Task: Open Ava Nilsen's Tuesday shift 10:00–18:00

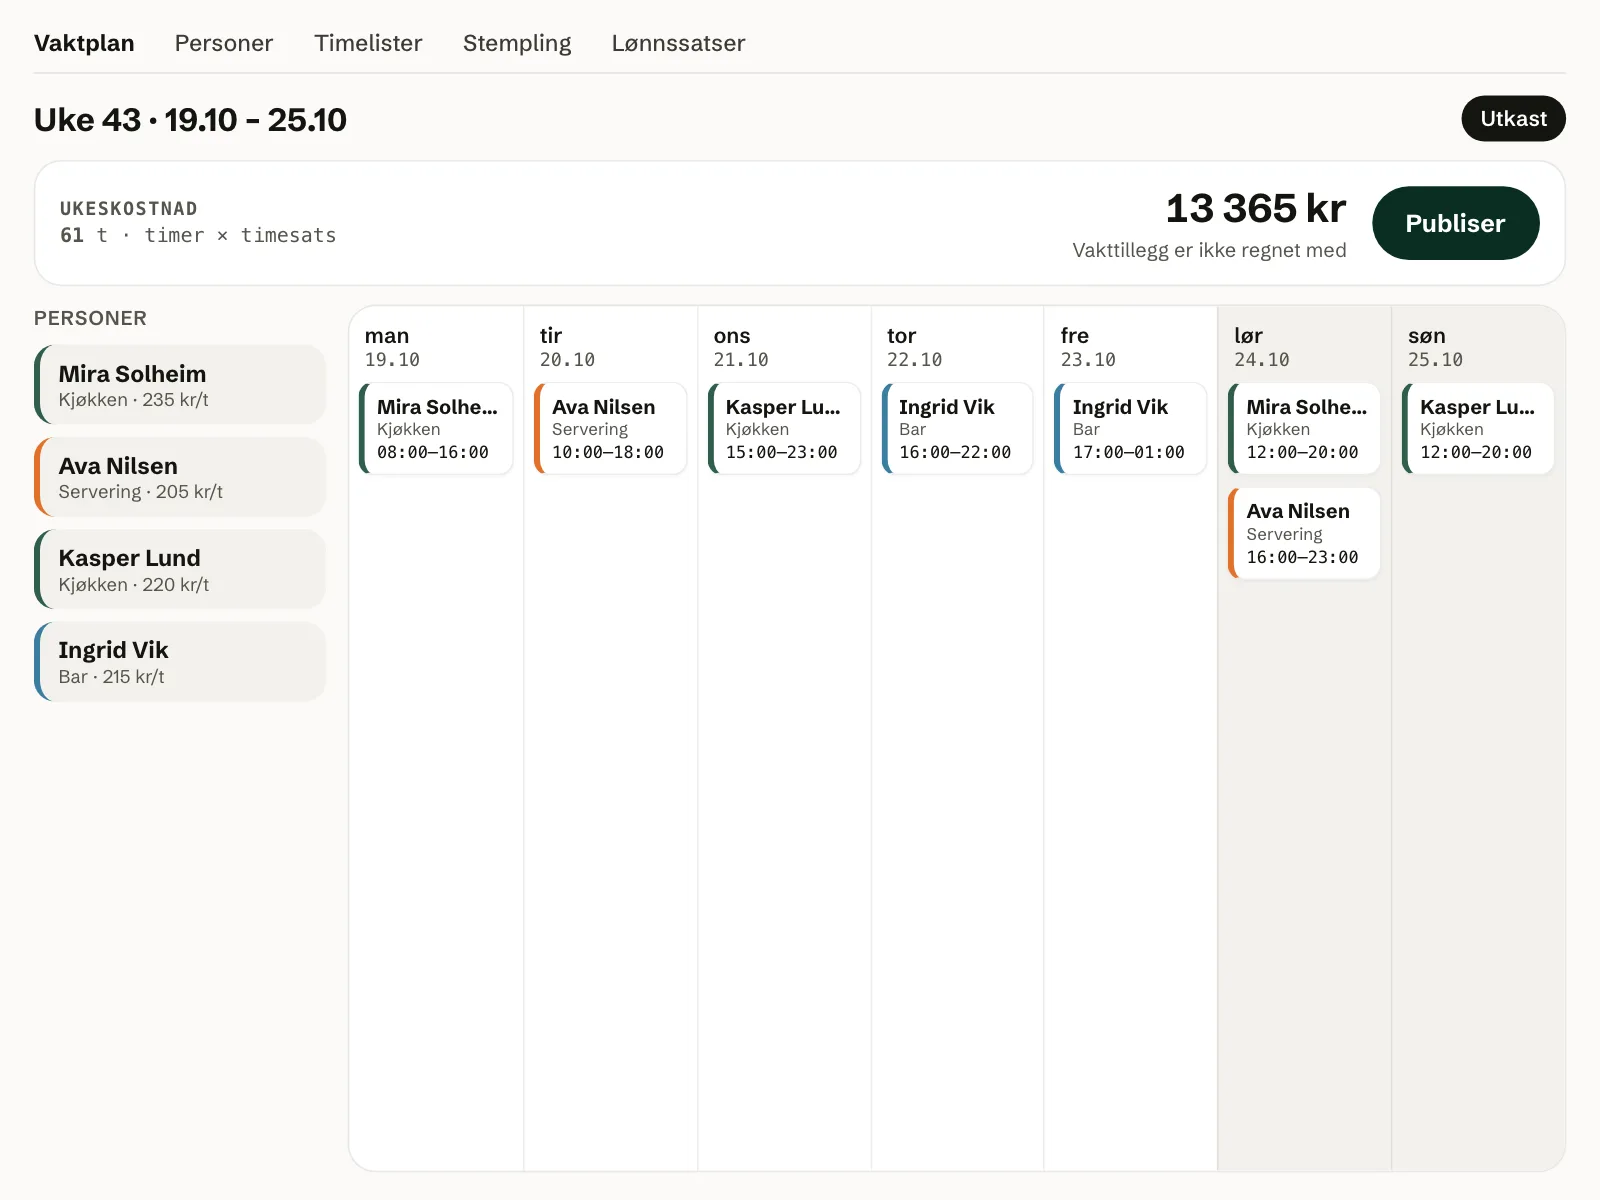Action: coord(610,428)
